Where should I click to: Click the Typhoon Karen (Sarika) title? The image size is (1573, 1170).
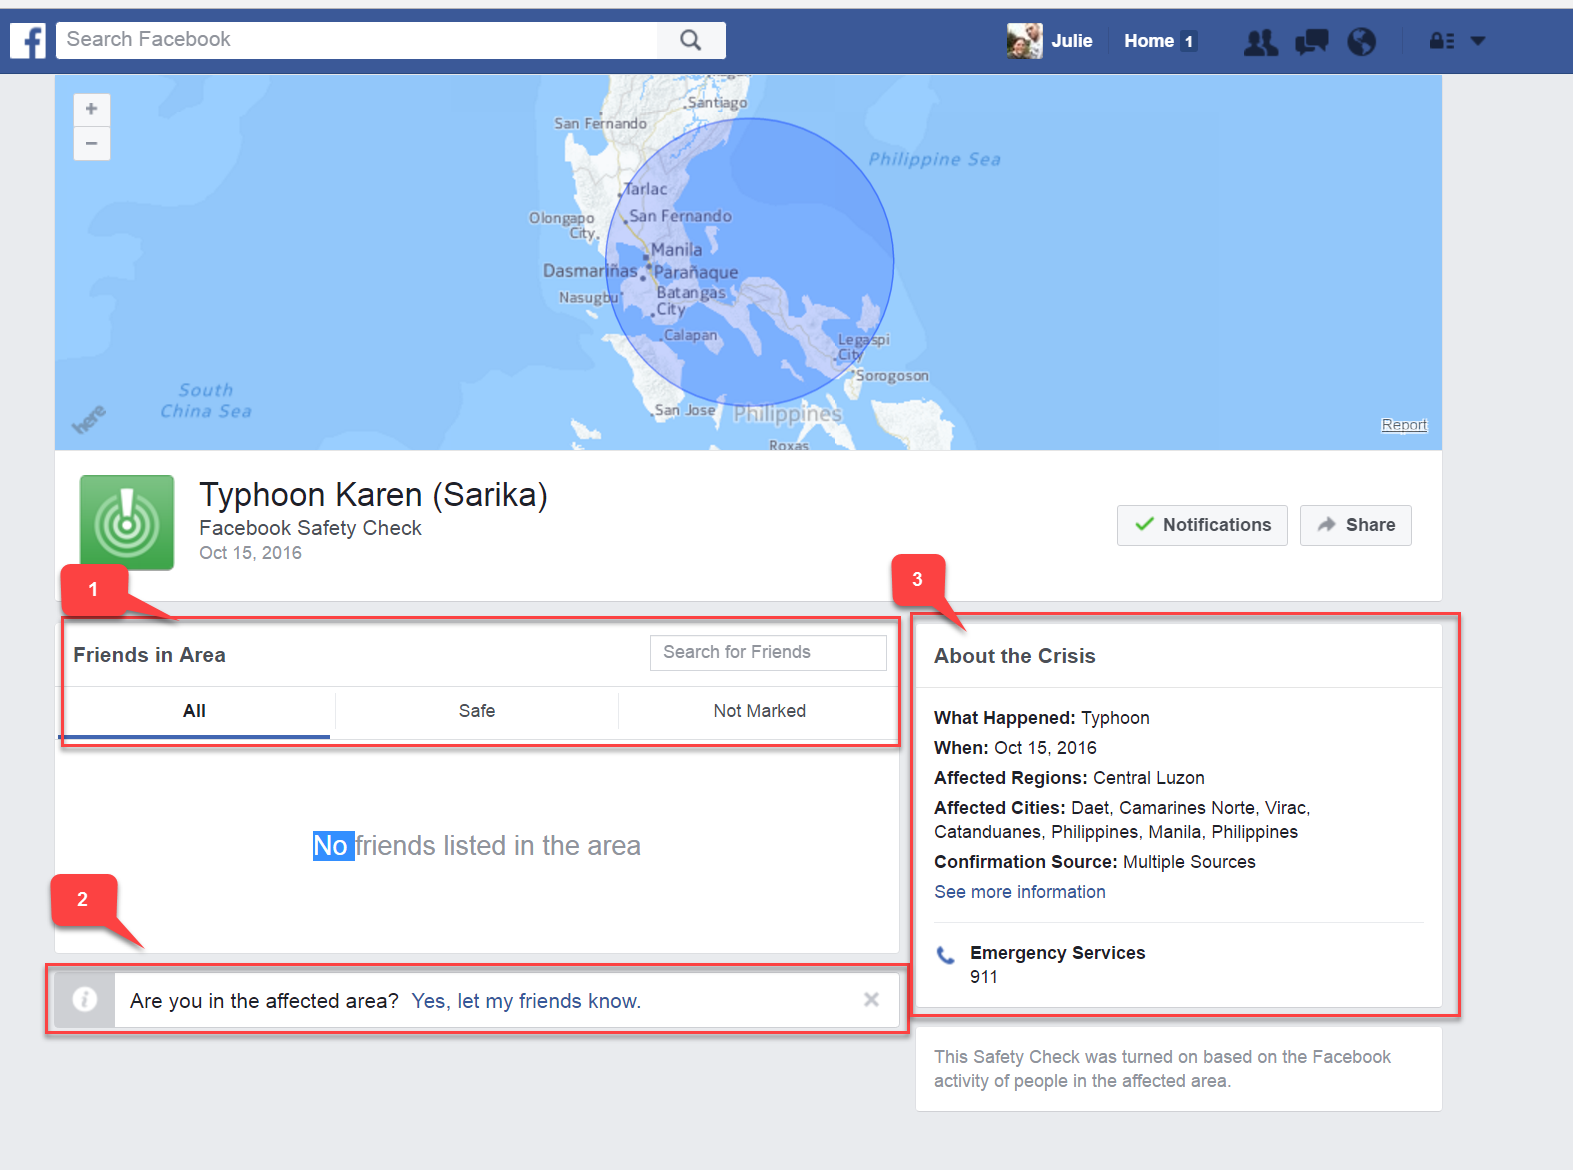click(373, 495)
